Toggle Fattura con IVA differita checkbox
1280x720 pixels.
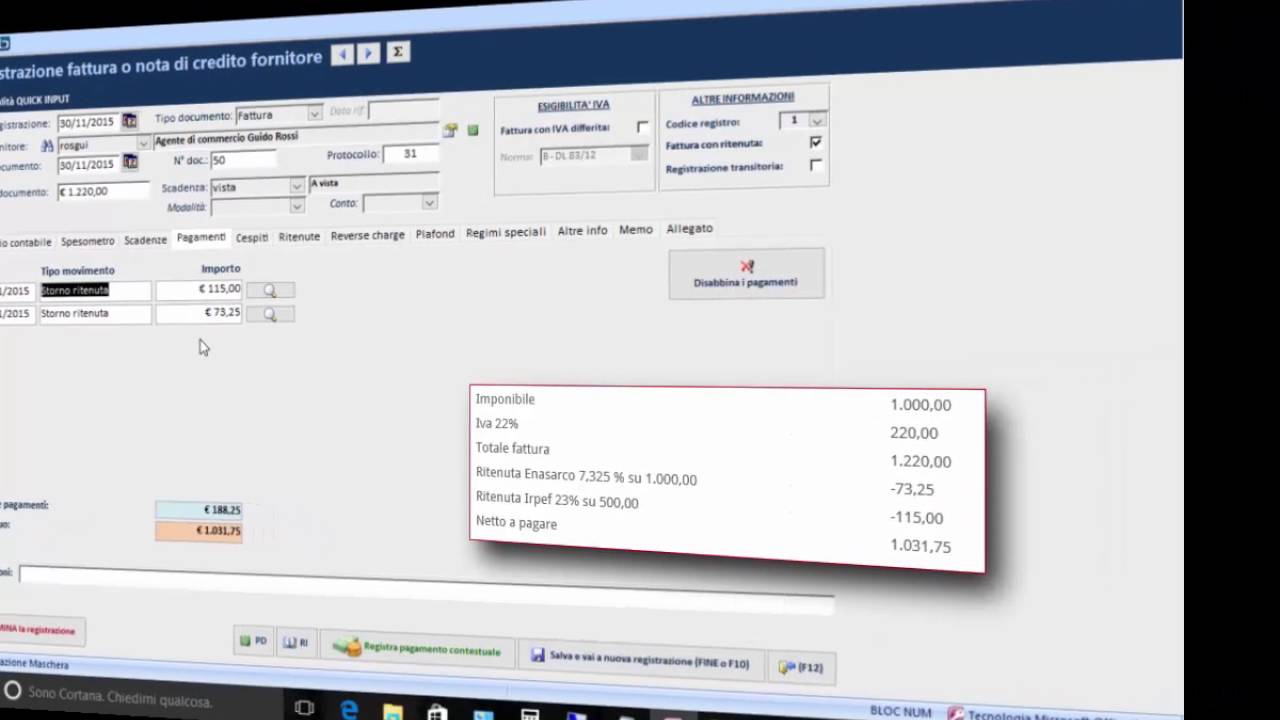642,127
